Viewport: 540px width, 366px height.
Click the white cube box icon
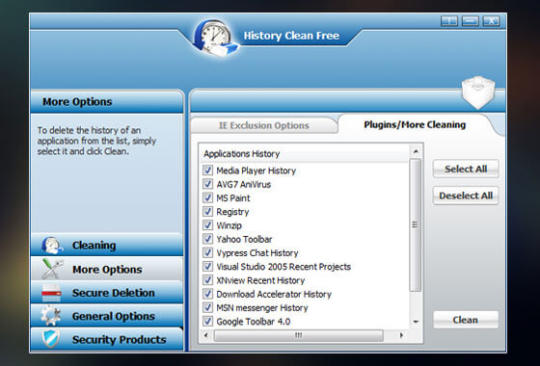478,92
